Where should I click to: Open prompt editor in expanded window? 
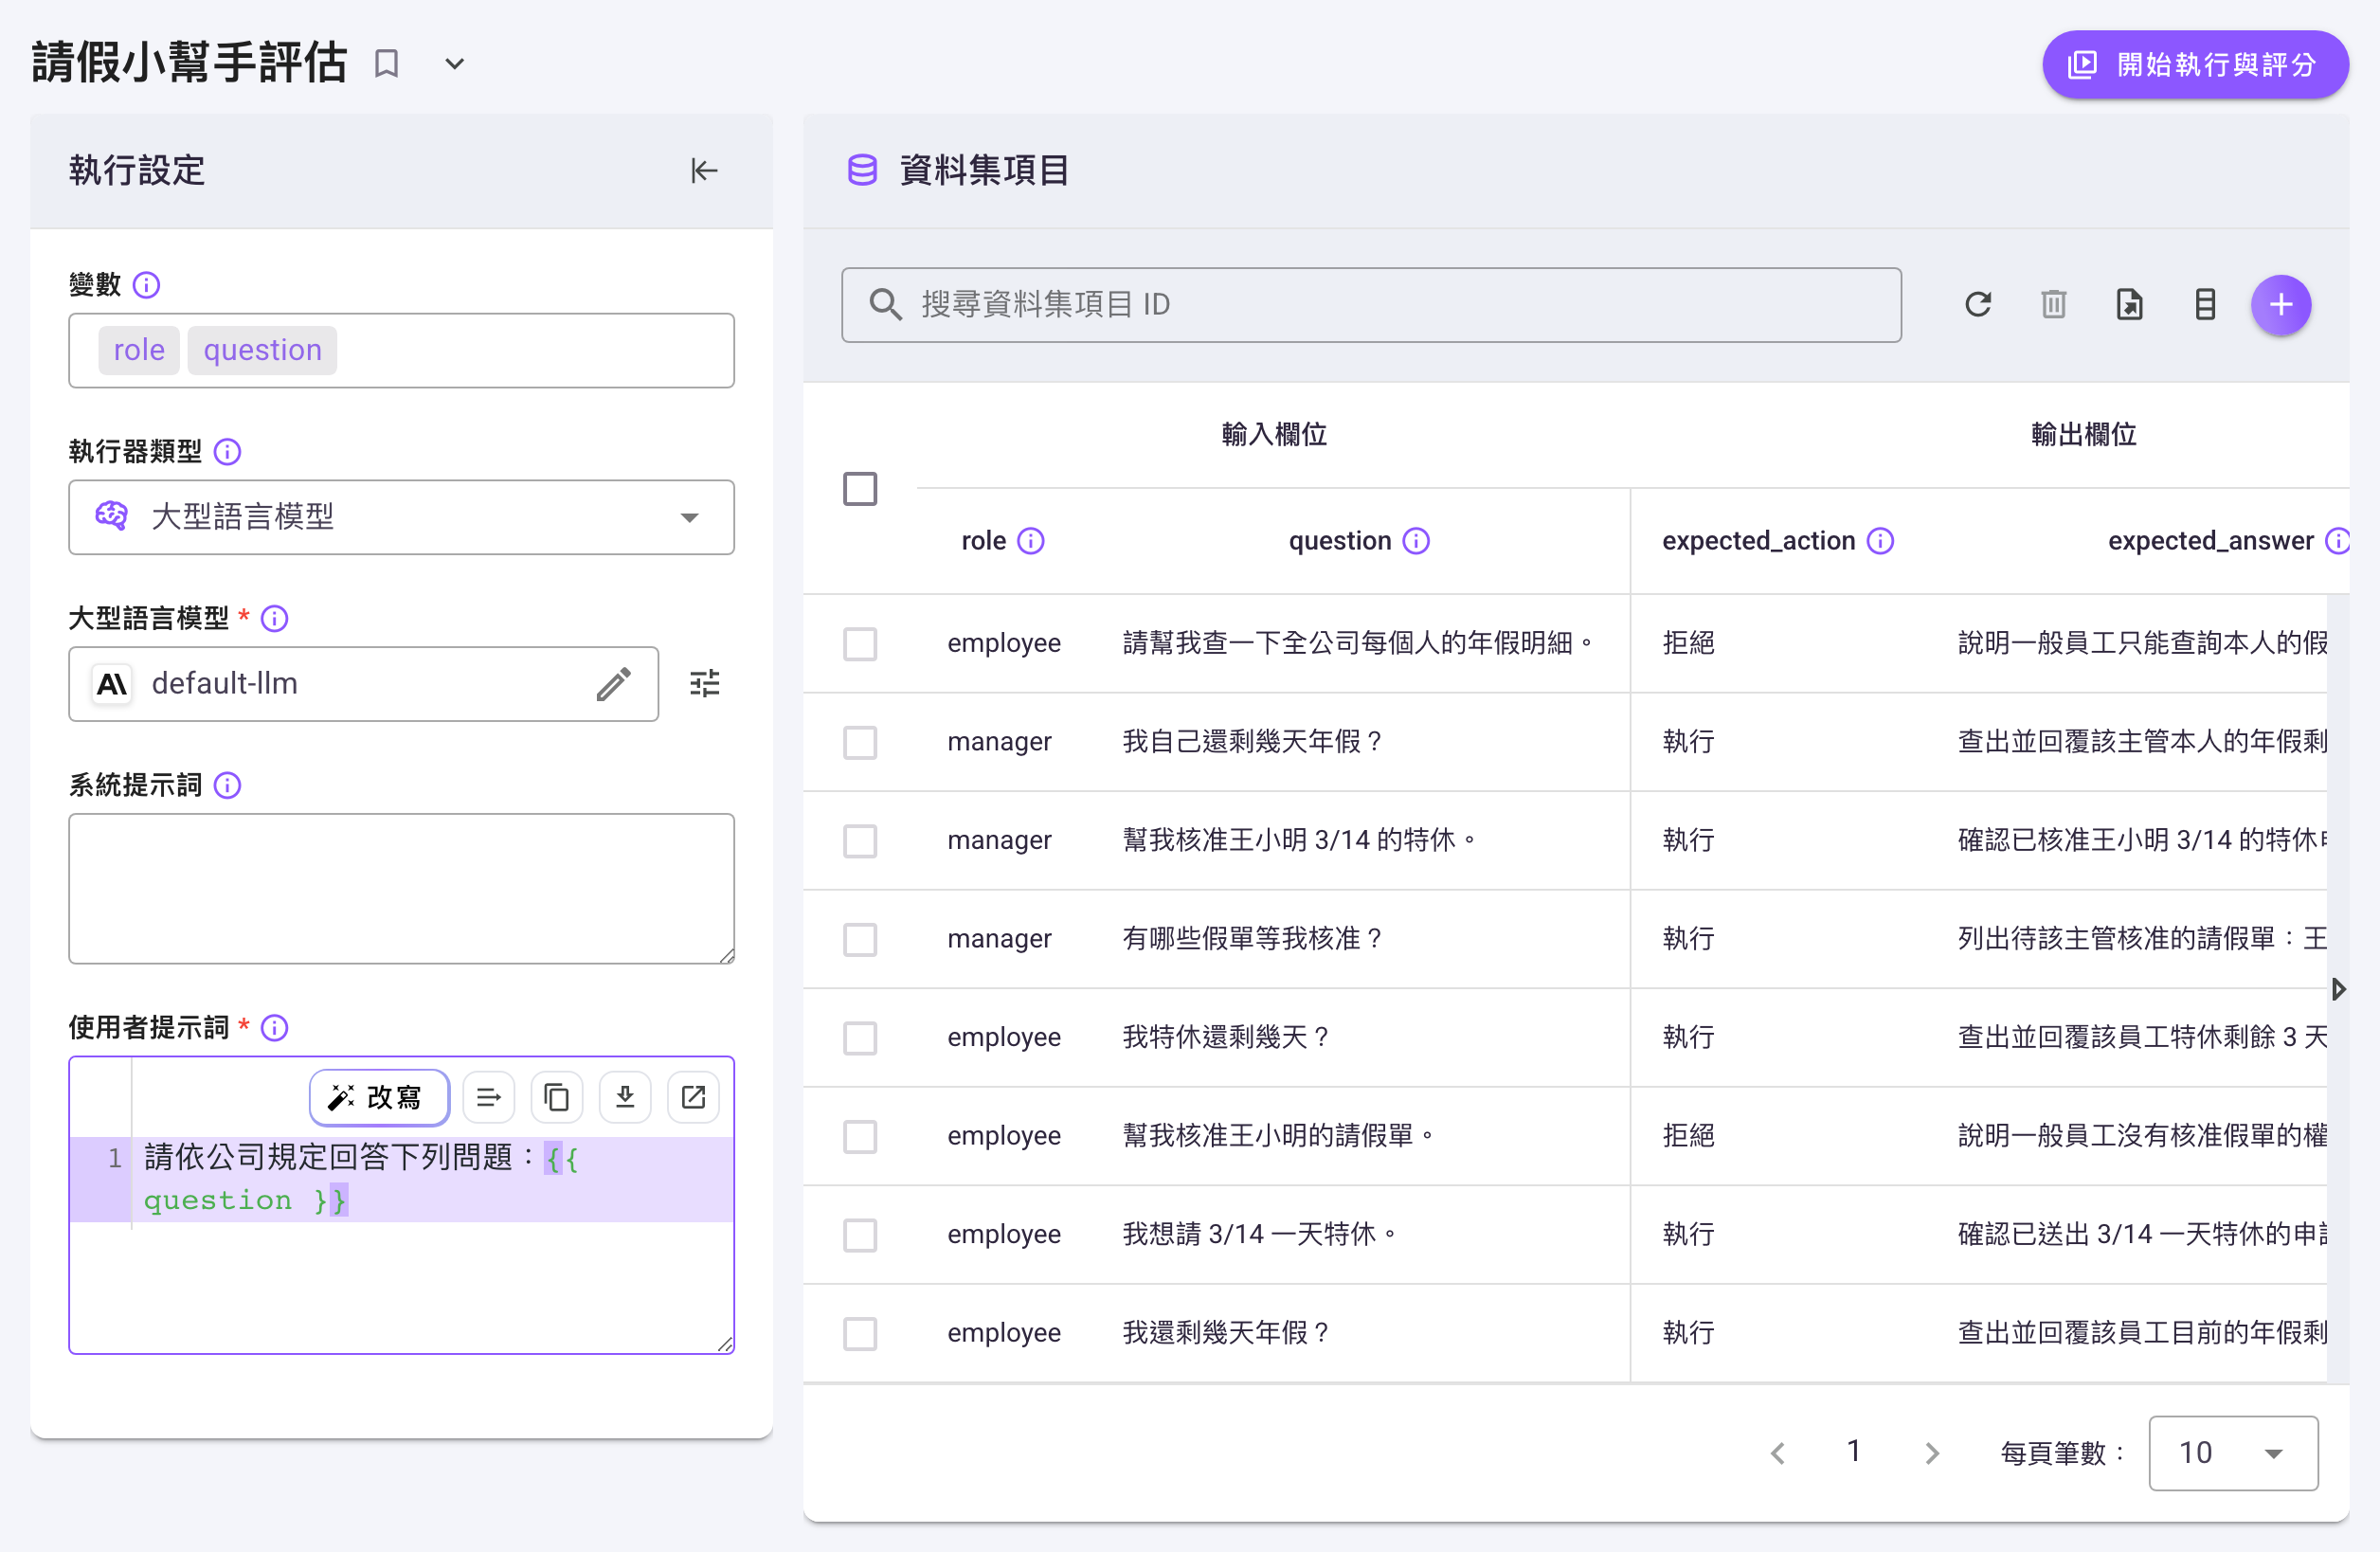[693, 1097]
